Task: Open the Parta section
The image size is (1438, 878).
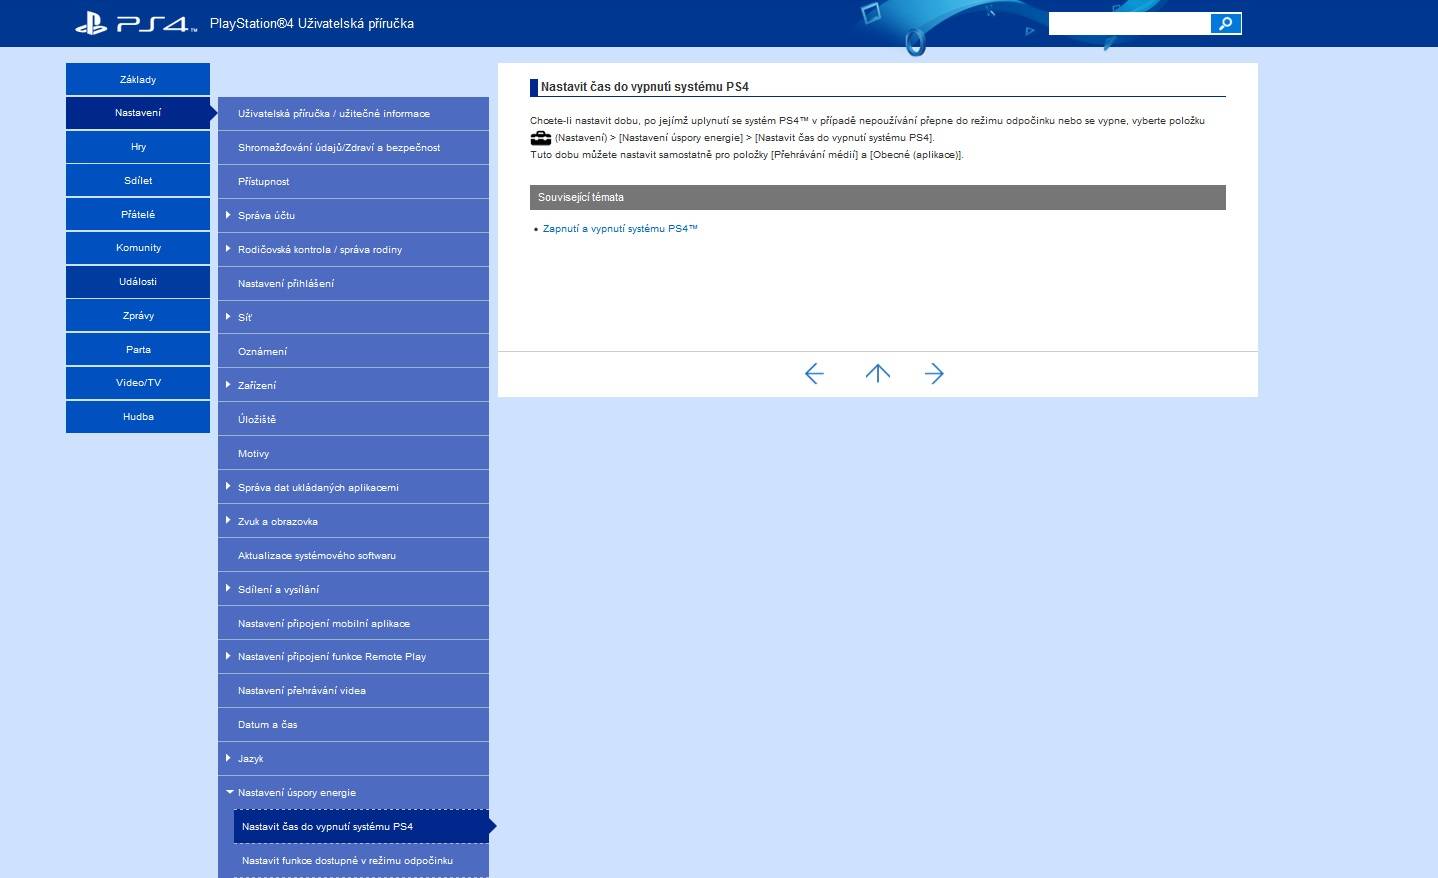Action: [138, 350]
